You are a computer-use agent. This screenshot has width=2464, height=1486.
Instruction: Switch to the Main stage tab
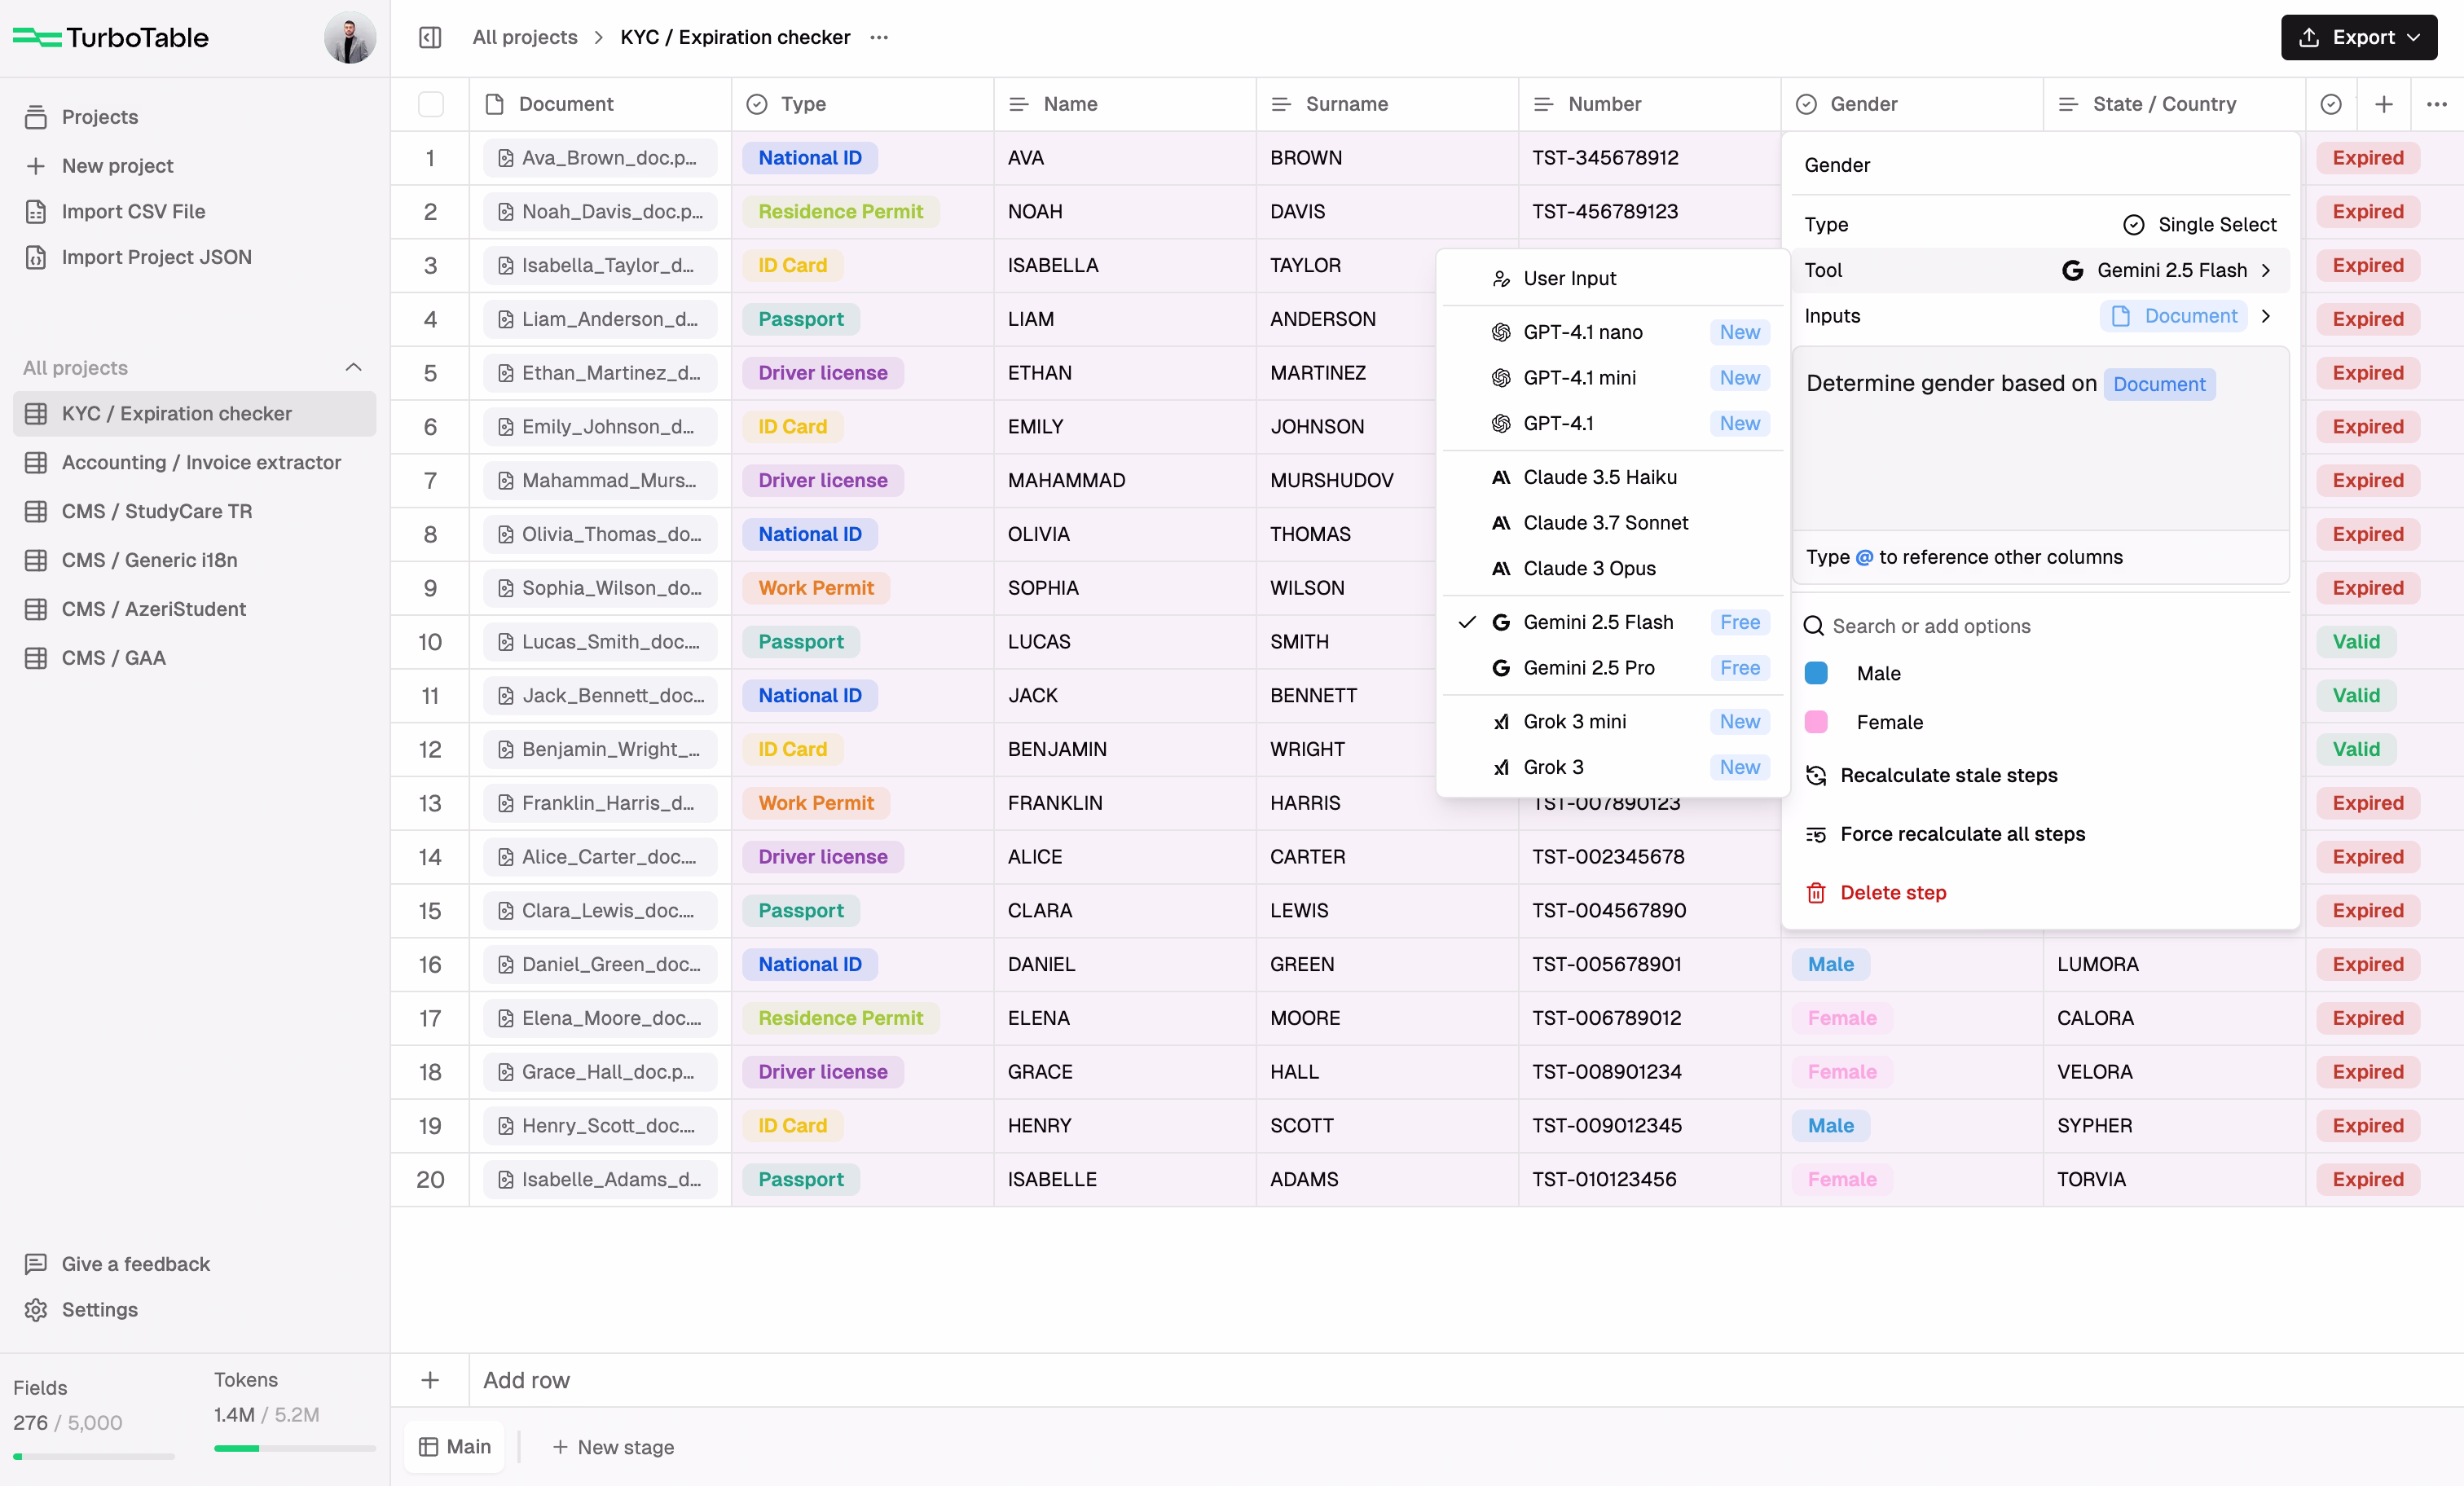455,1447
